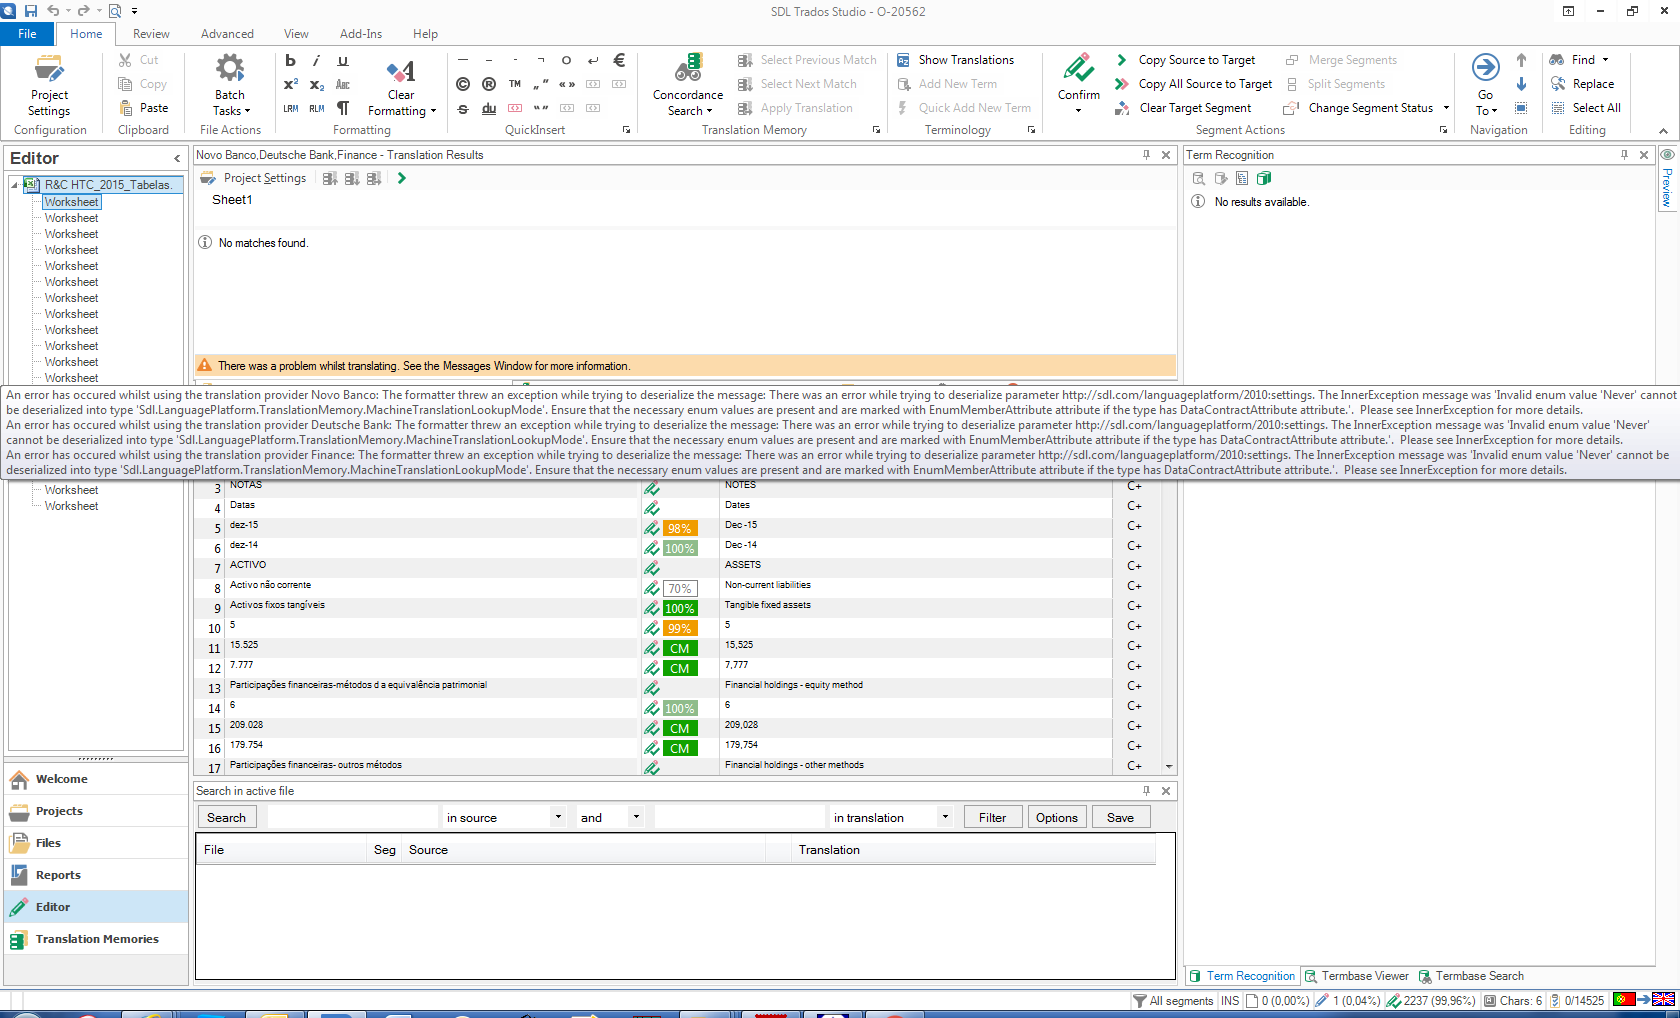
Task: Open the Confirm dropdown arrow
Action: [x=1079, y=111]
